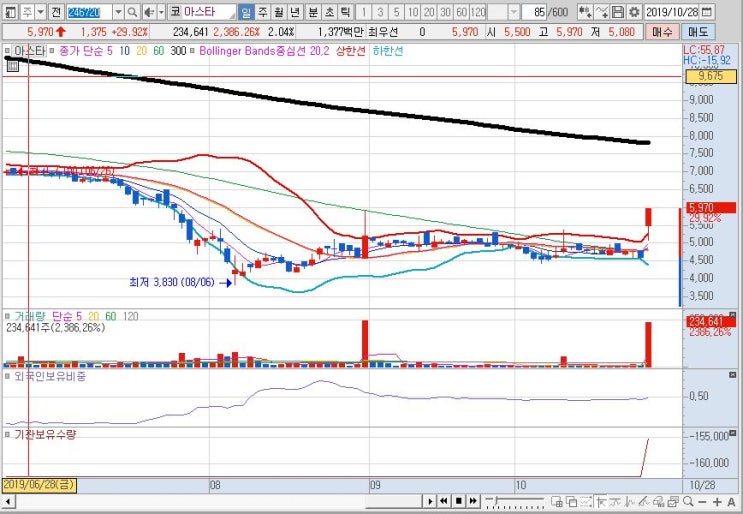Click the 상한선 upper band legend label
This screenshot has height=514, width=743.
(351, 51)
